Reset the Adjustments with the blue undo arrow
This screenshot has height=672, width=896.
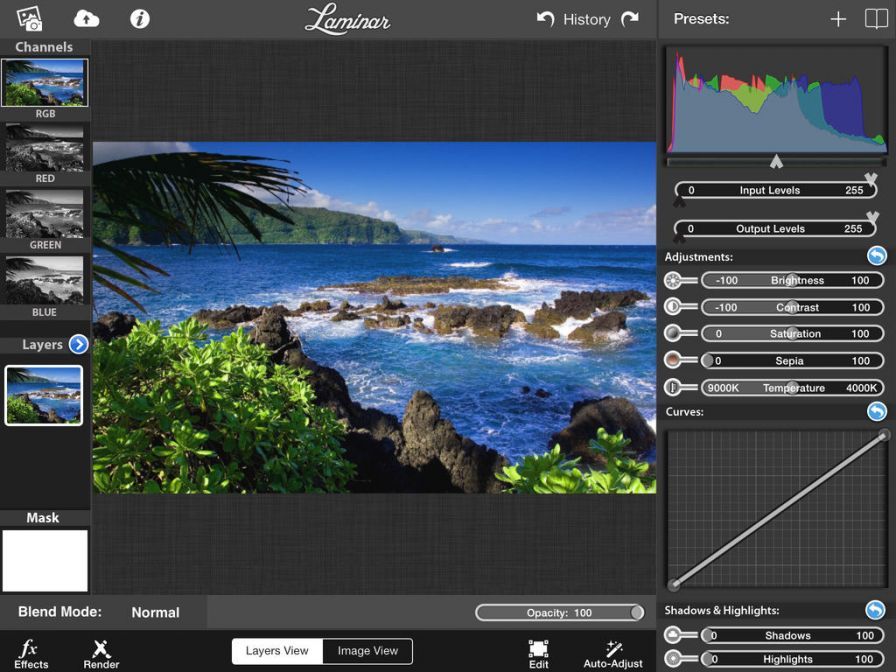coord(879,254)
